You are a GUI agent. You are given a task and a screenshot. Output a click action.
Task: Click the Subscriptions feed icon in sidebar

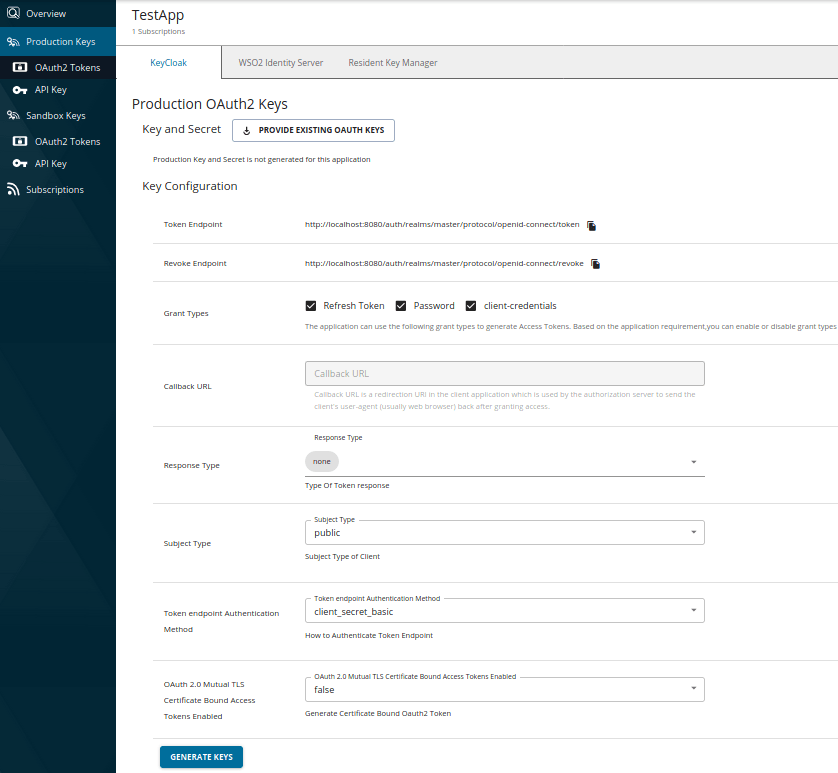14,189
